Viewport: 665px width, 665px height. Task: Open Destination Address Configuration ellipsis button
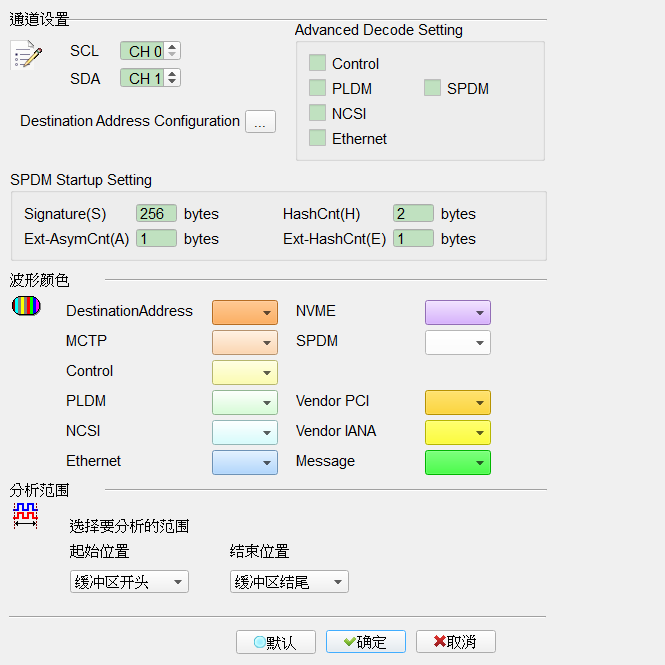tap(260, 122)
